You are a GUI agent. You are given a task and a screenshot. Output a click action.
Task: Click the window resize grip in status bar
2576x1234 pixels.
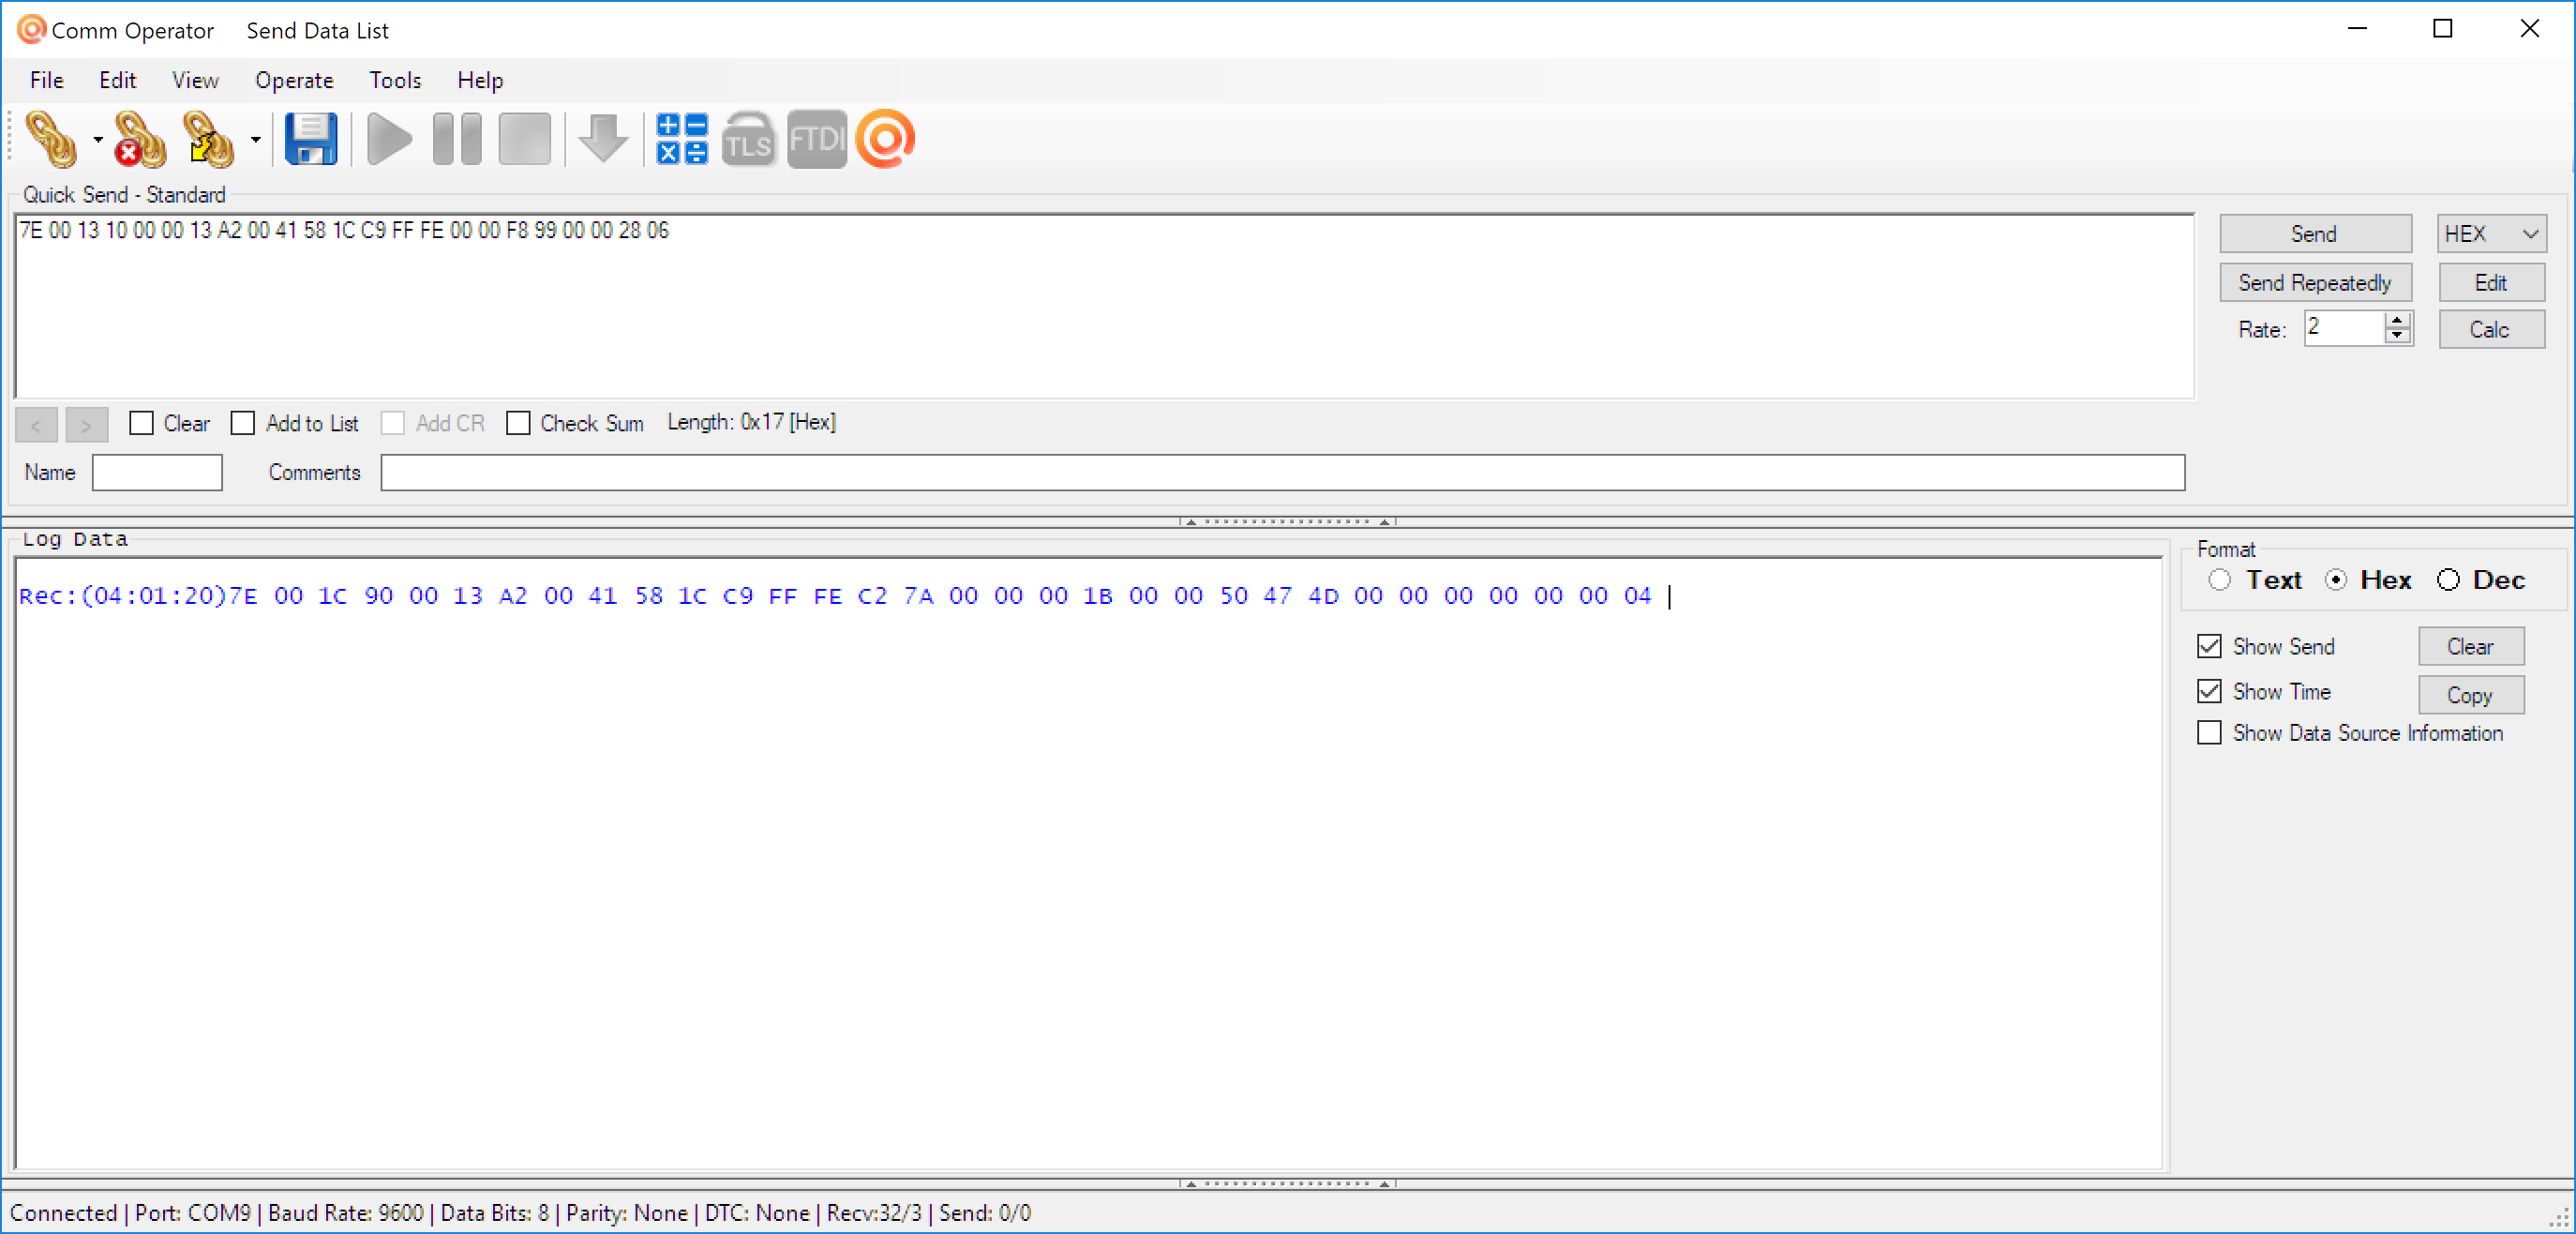point(2560,1217)
